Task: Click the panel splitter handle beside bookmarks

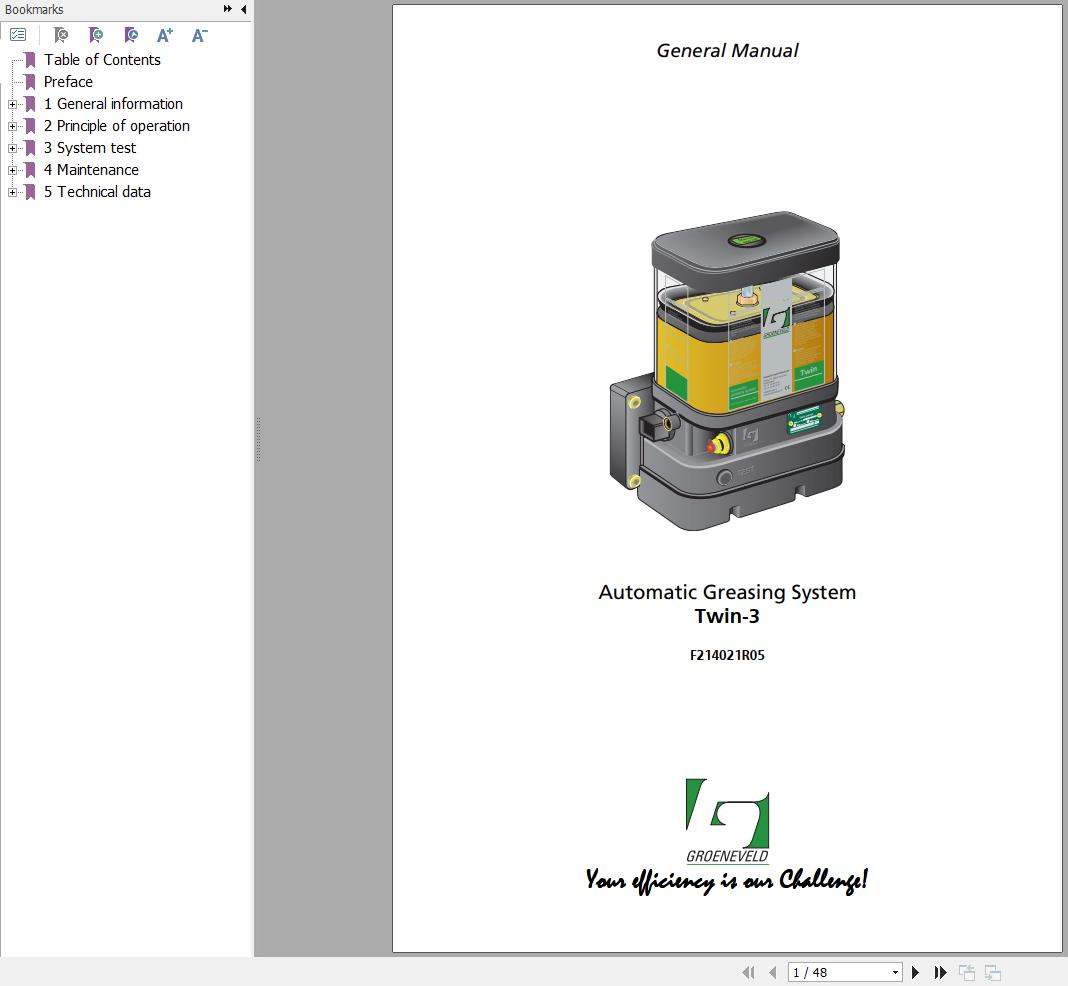Action: tap(257, 440)
